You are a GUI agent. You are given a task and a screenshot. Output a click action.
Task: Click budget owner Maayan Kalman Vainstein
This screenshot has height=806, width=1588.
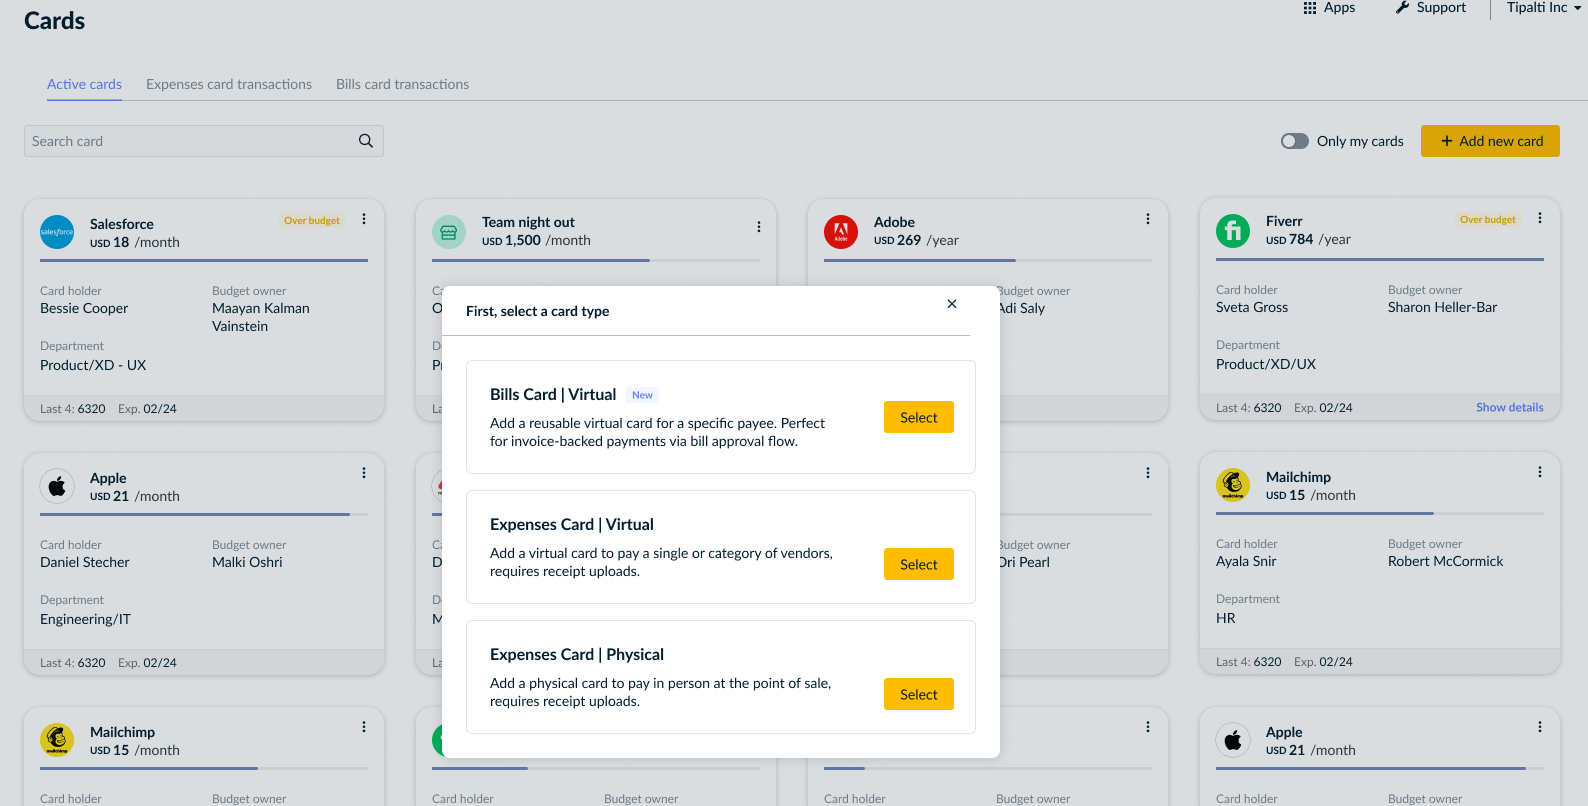pyautogui.click(x=261, y=317)
